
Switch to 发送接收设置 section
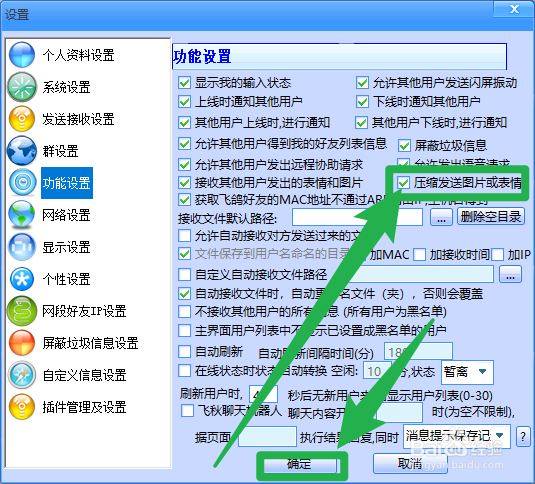pyautogui.click(x=78, y=119)
